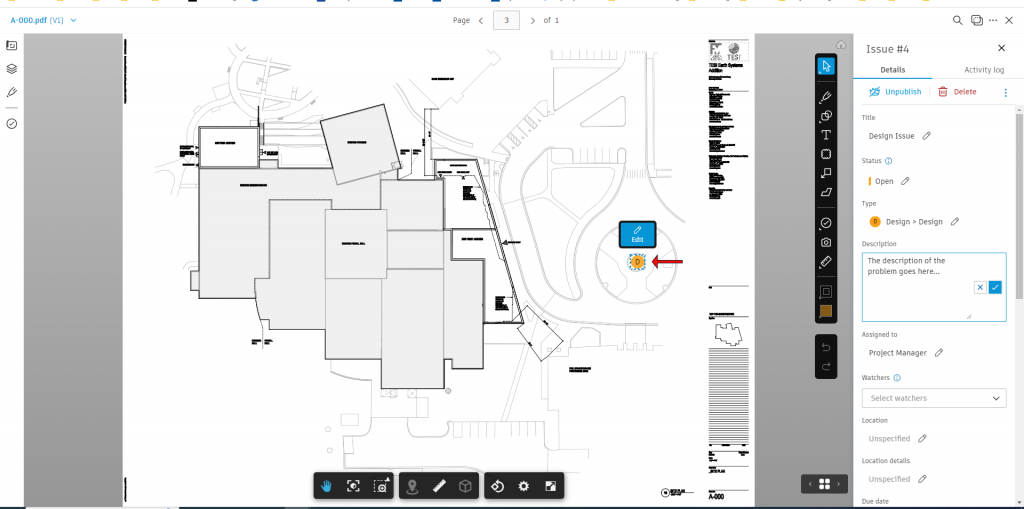Image resolution: width=1024 pixels, height=509 pixels.
Task: Show Status info tooltip icon
Action: [x=888, y=161]
